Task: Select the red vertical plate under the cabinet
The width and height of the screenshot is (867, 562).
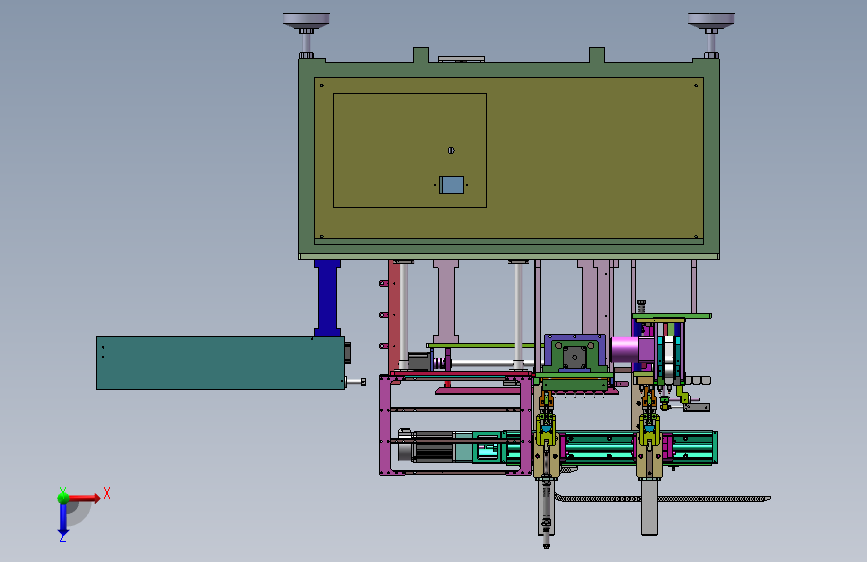Action: pyautogui.click(x=394, y=315)
